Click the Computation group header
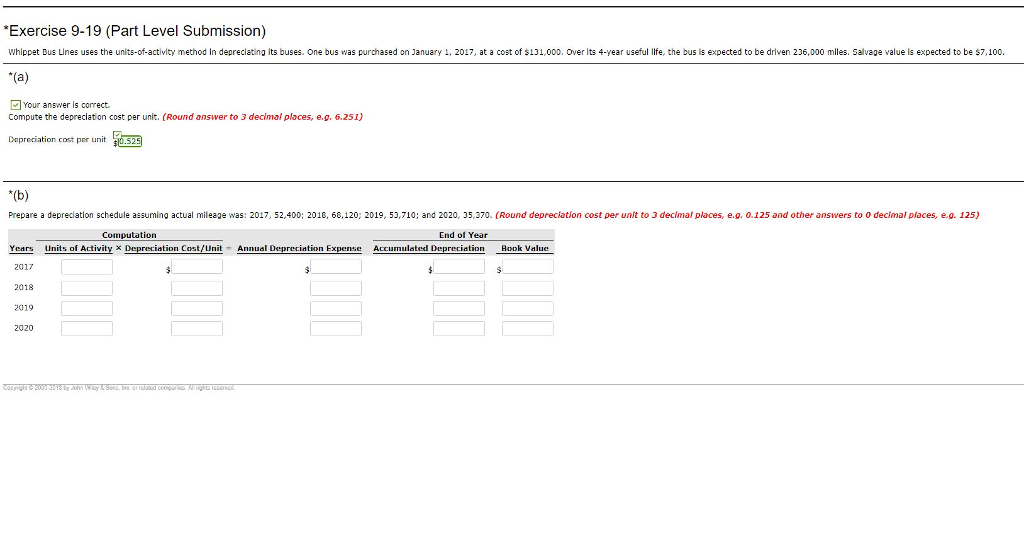1024x537 pixels. 129,235
